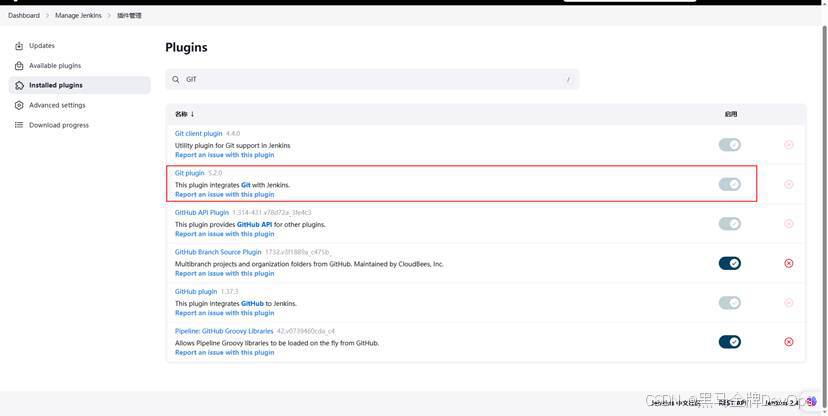828x416 pixels.
Task: Go to Manage Jenkins breadcrumb
Action: coord(78,15)
